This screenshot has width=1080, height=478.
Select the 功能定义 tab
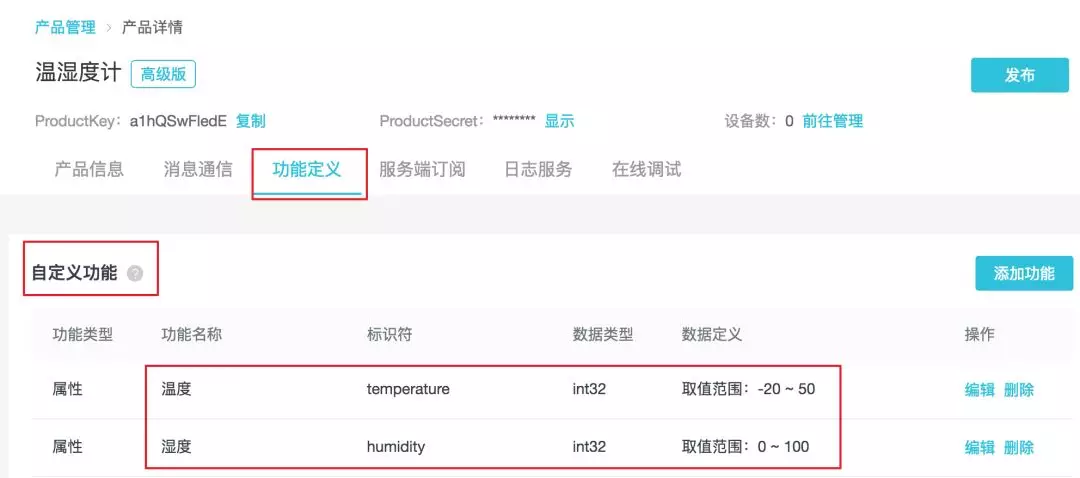coord(307,169)
